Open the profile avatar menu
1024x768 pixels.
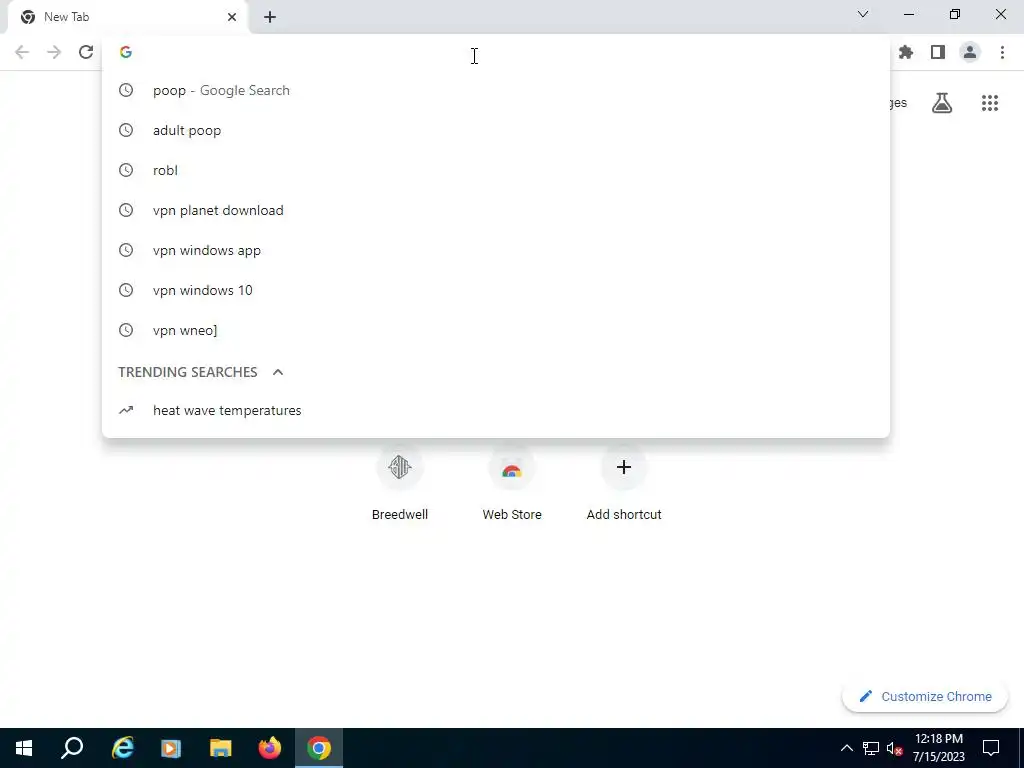[970, 52]
